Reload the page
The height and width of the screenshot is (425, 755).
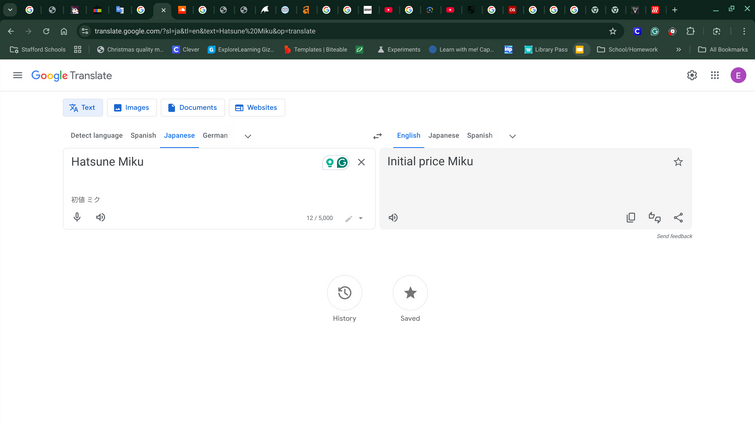click(x=46, y=31)
